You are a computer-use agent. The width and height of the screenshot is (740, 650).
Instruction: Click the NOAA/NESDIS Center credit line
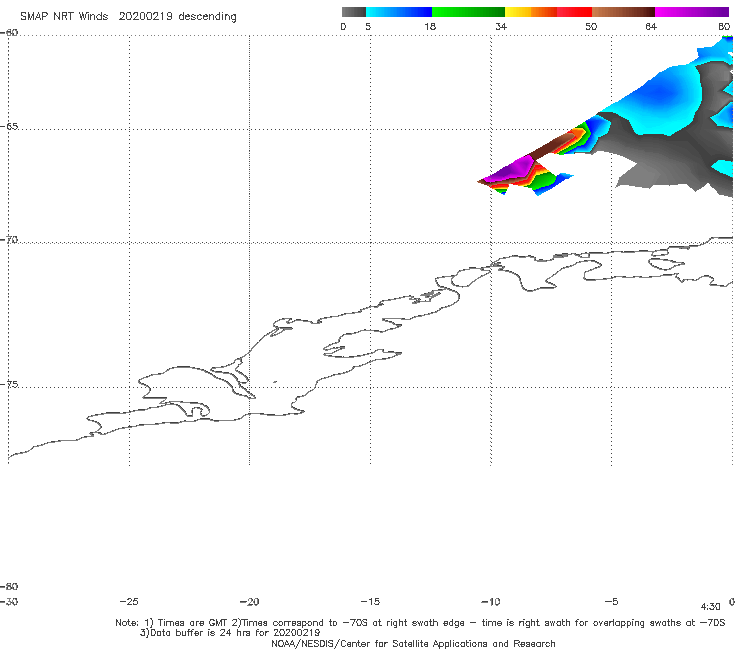pyautogui.click(x=413, y=643)
